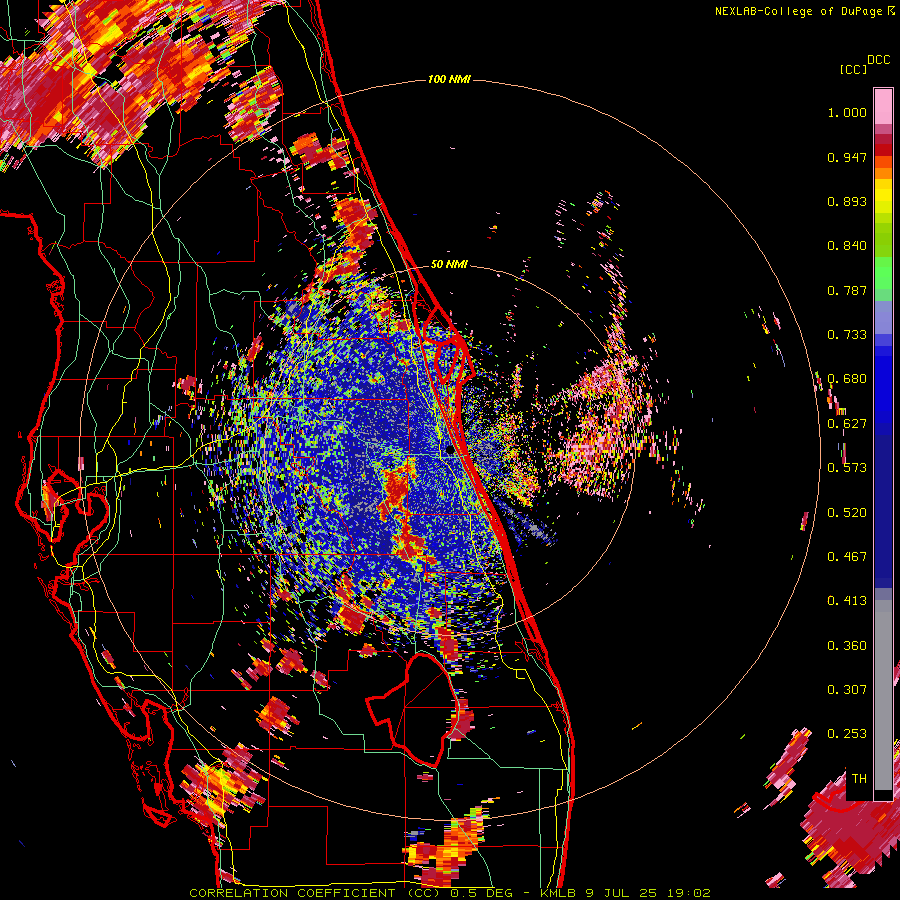Screen dimensions: 900x900
Task: Click the 0.733 scale value
Action: tap(847, 335)
